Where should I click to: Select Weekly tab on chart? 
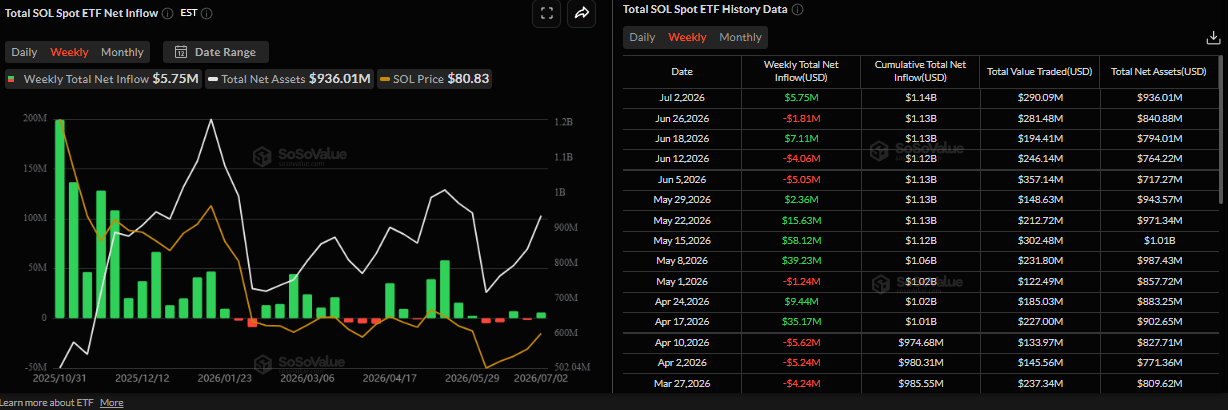(x=69, y=52)
